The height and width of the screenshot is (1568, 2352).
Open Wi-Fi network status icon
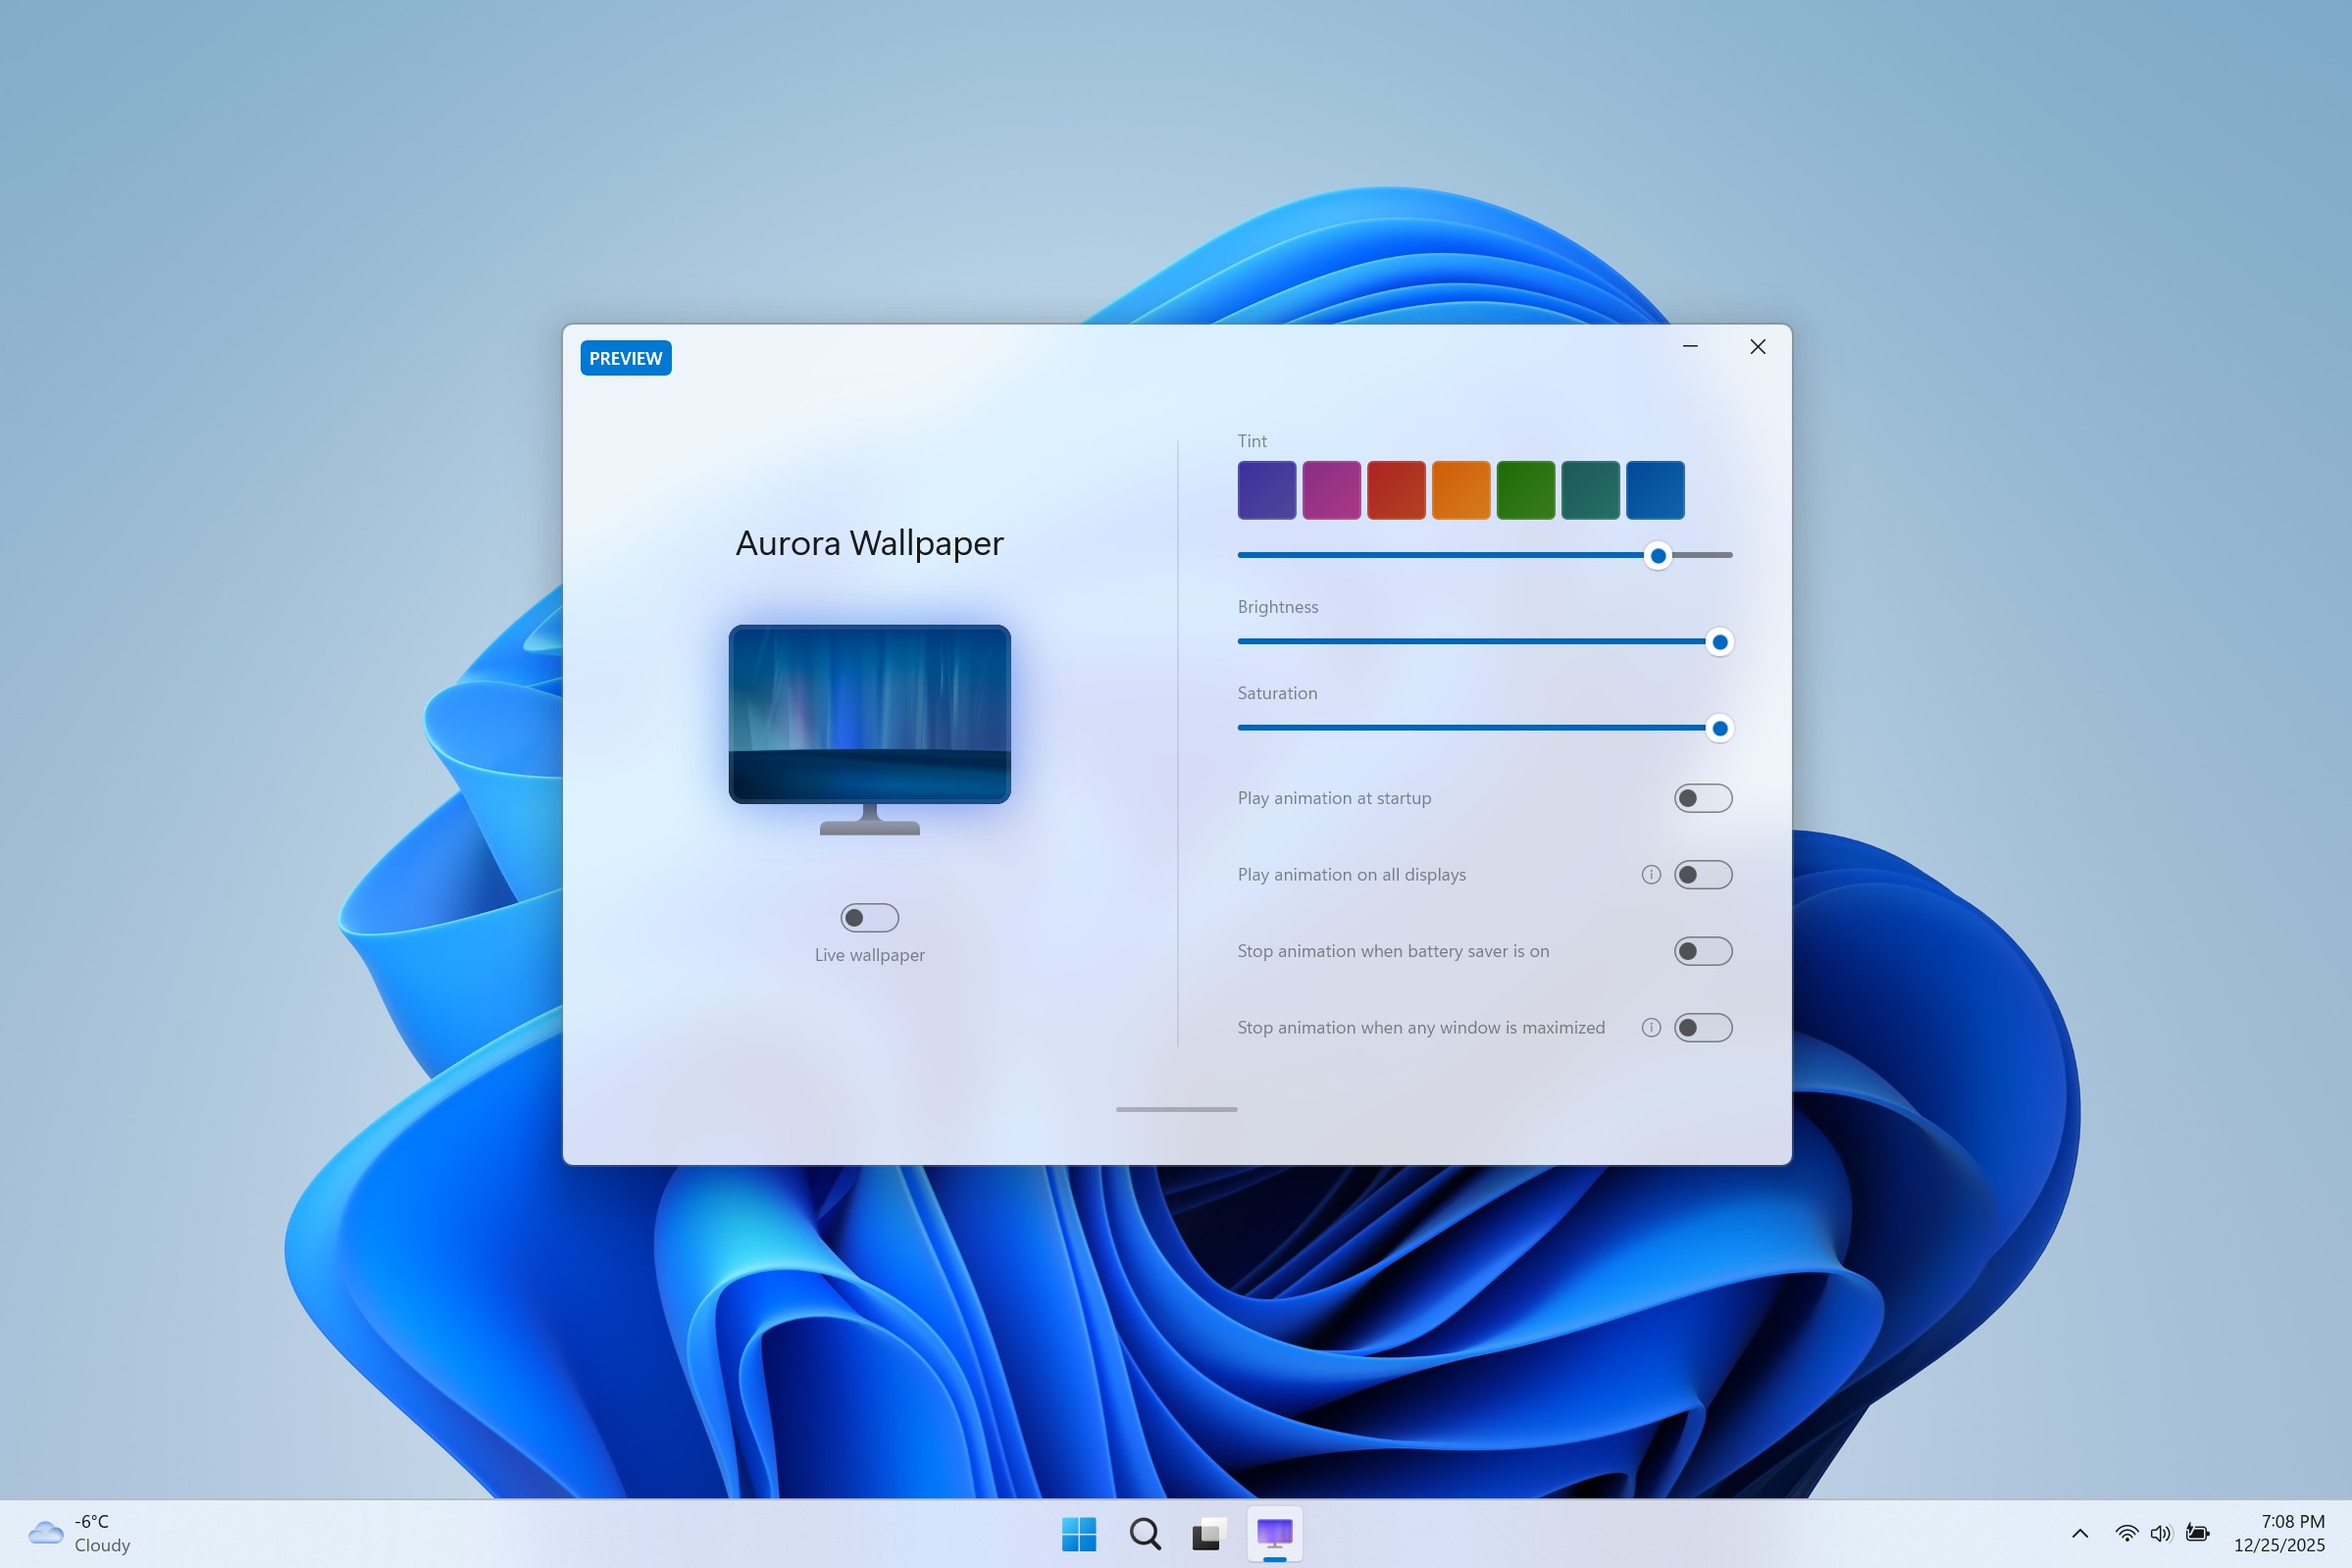point(2126,1534)
